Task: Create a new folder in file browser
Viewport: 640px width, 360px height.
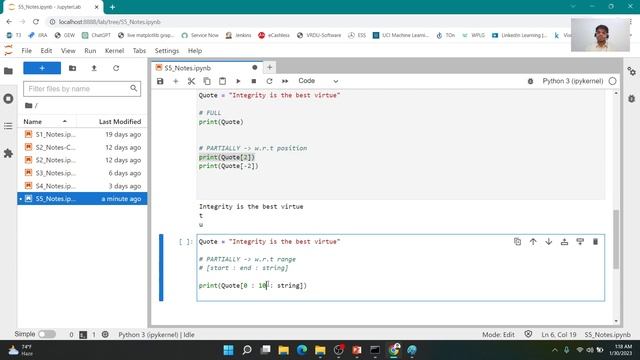Action: 72,68
